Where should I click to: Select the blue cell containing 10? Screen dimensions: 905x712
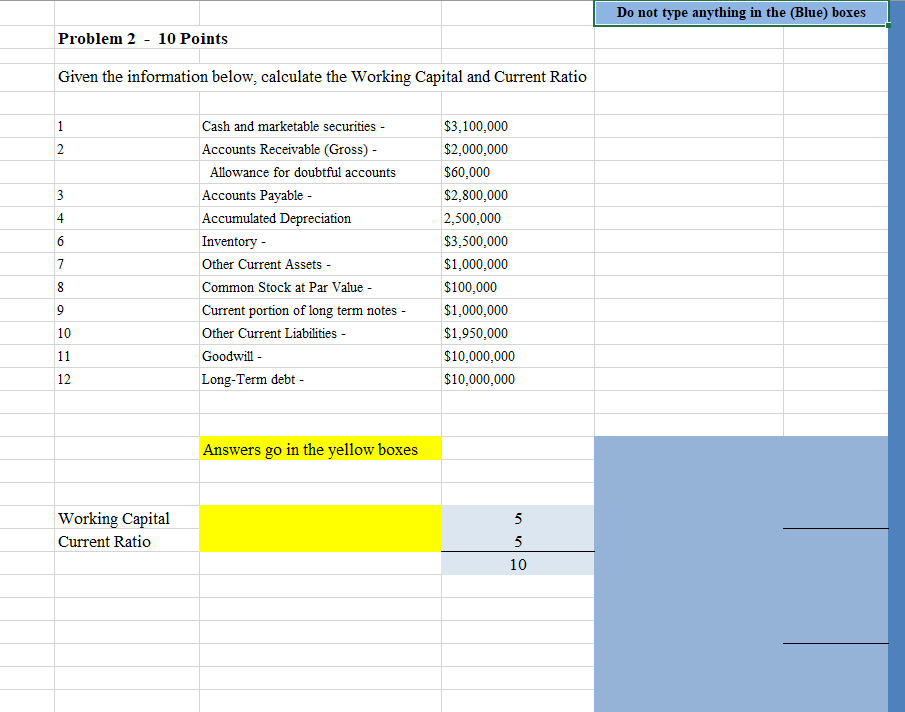pyautogui.click(x=517, y=564)
